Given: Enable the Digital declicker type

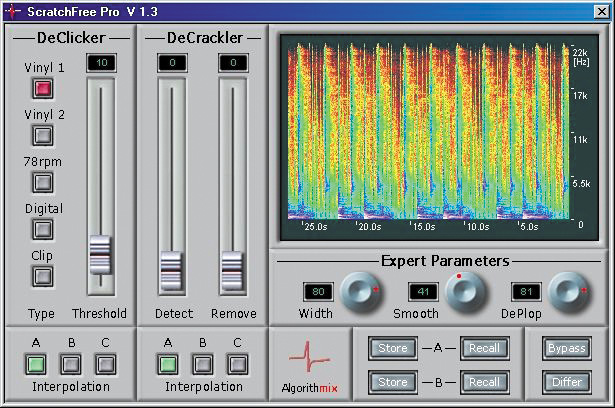Looking at the screenshot, I should 43,229.
